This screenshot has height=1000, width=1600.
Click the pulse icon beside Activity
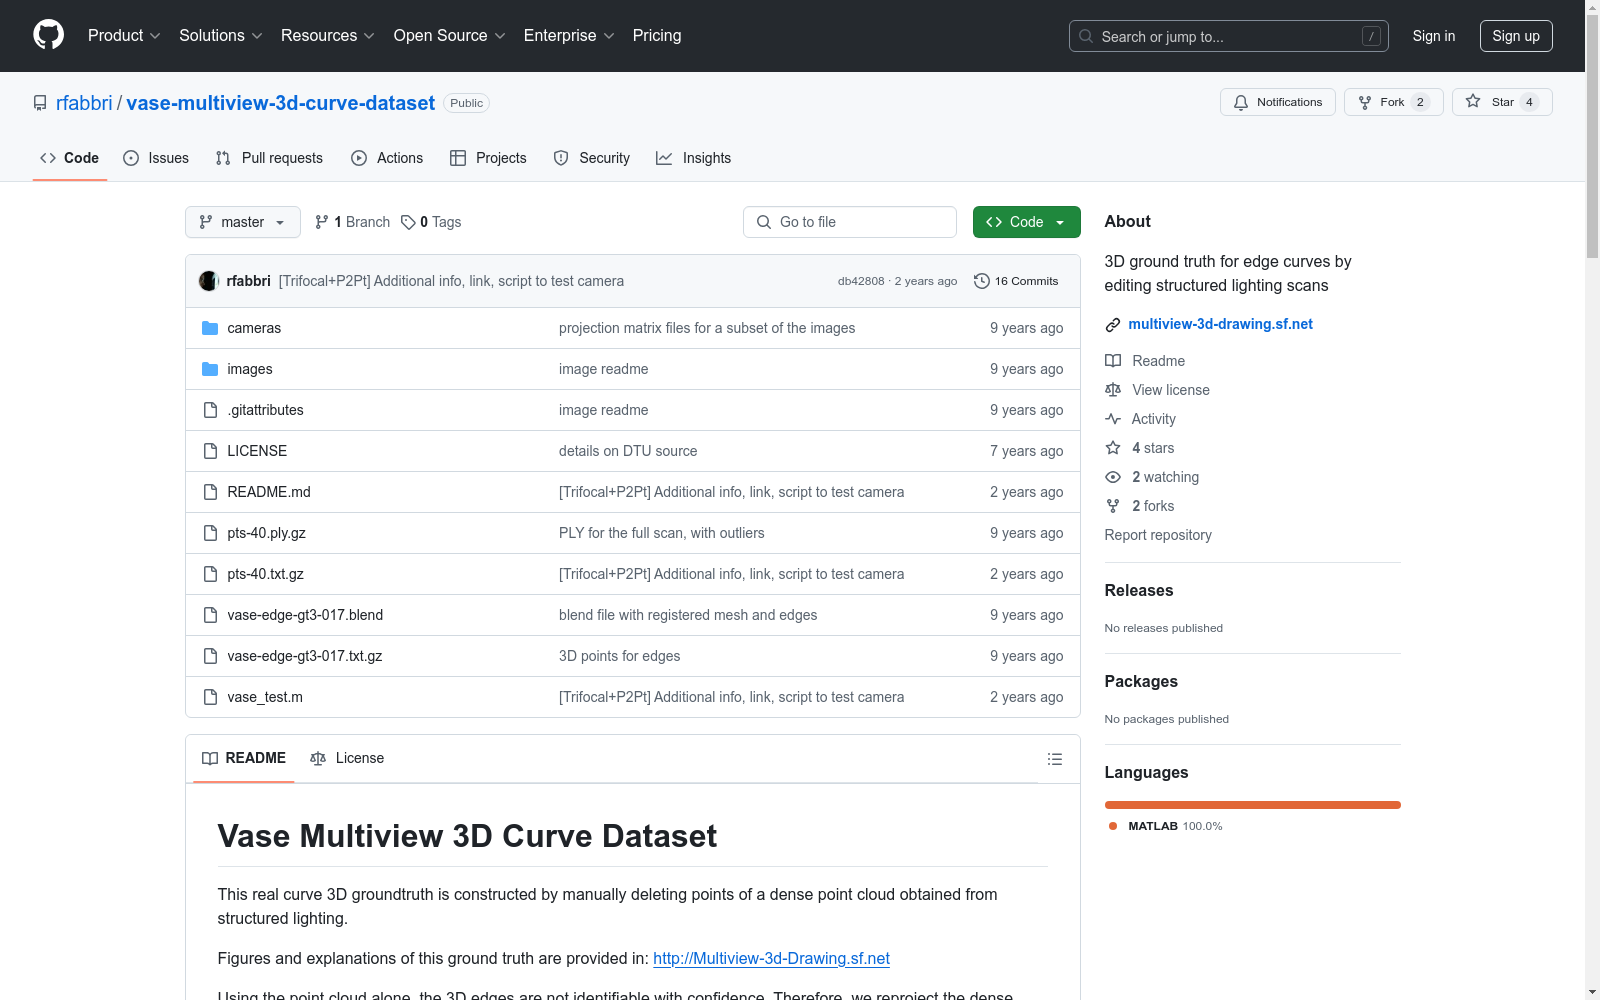pos(1113,419)
